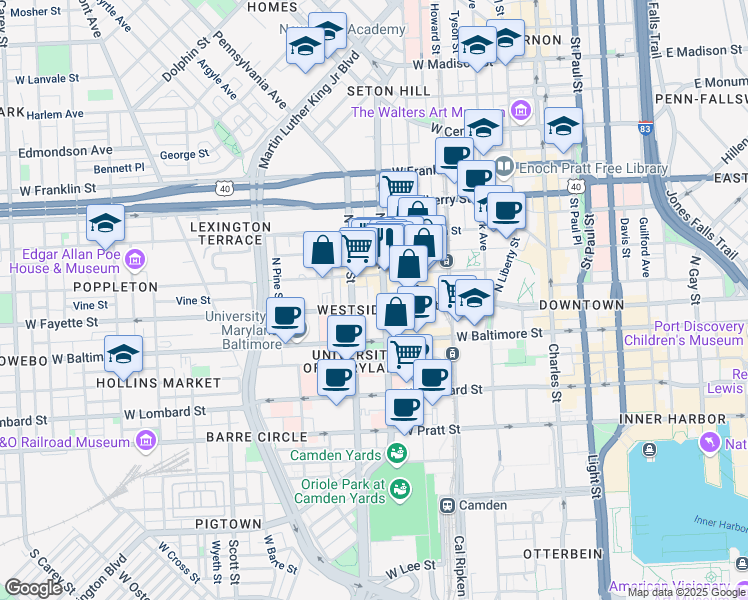
Task: Click the Light St street label
Action: click(x=594, y=476)
